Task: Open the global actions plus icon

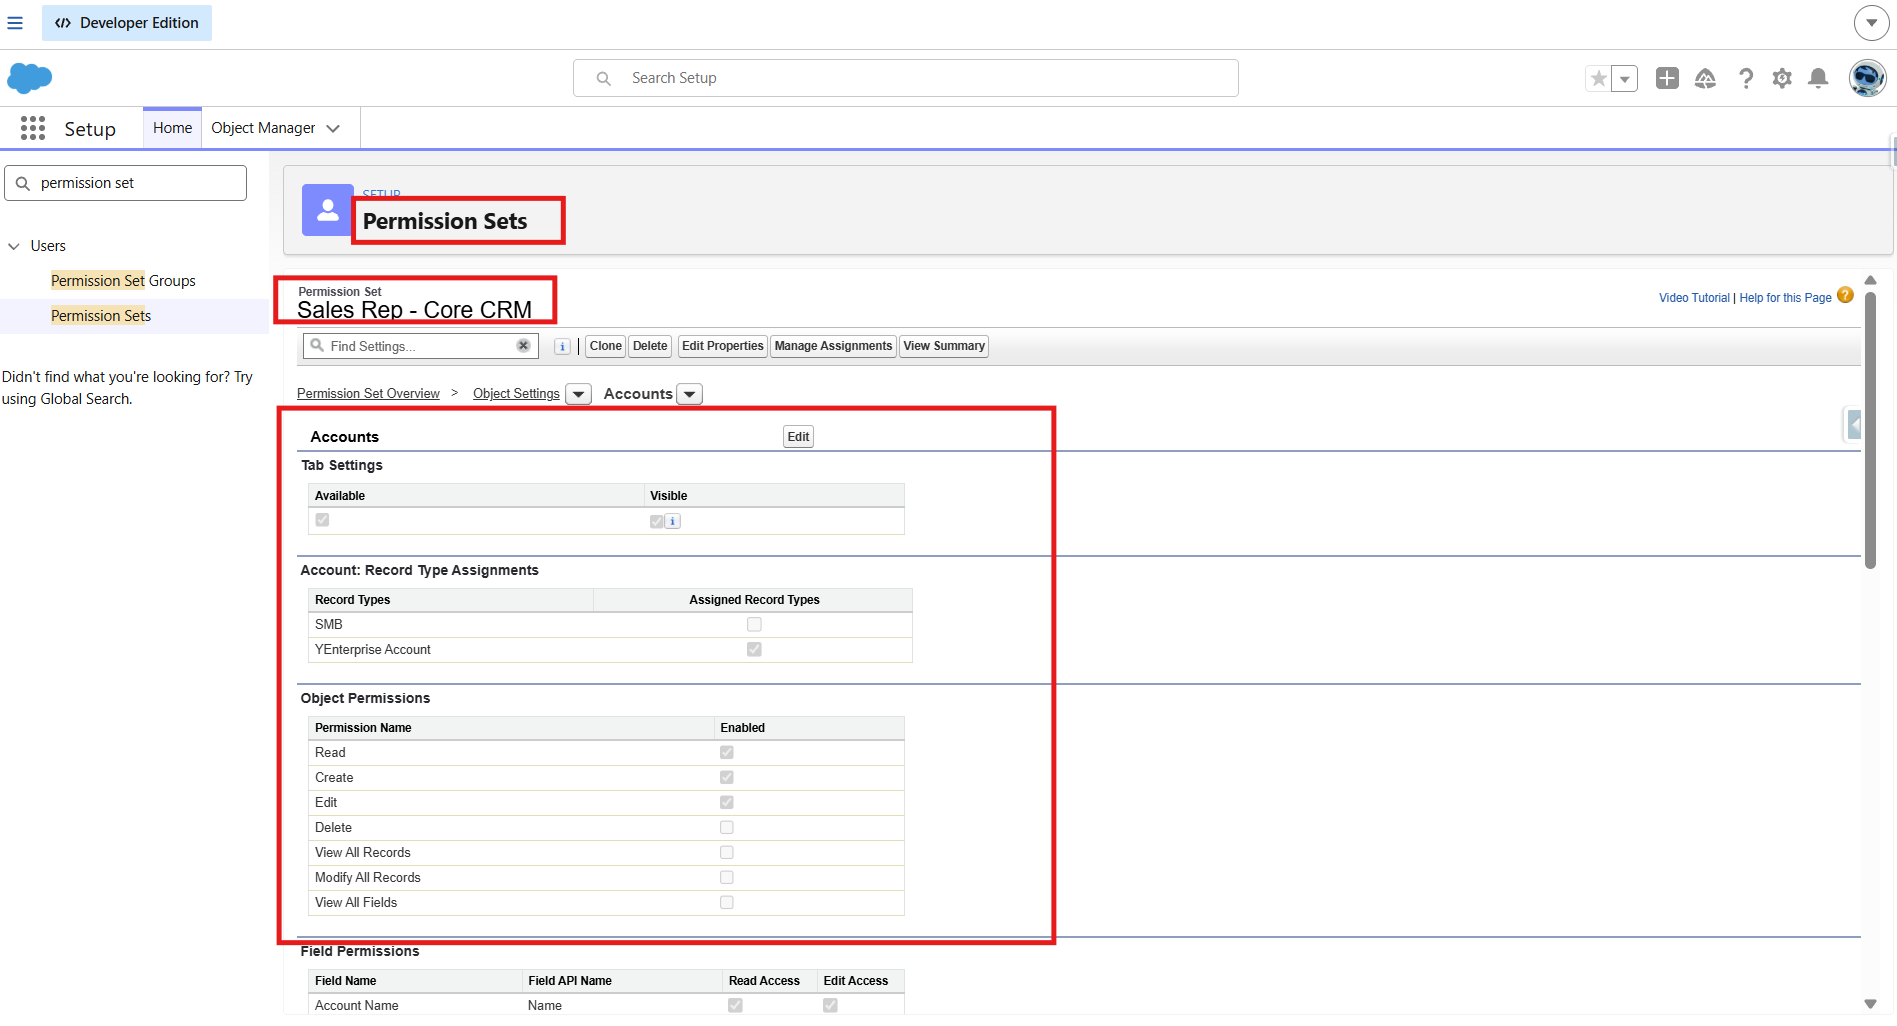Action: coord(1667,78)
